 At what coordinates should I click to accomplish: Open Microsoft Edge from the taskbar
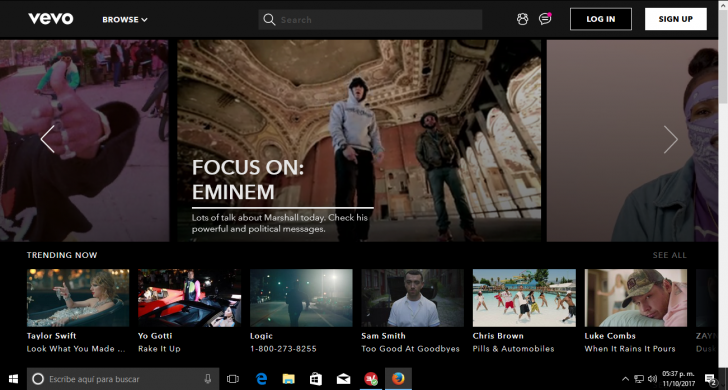point(261,379)
